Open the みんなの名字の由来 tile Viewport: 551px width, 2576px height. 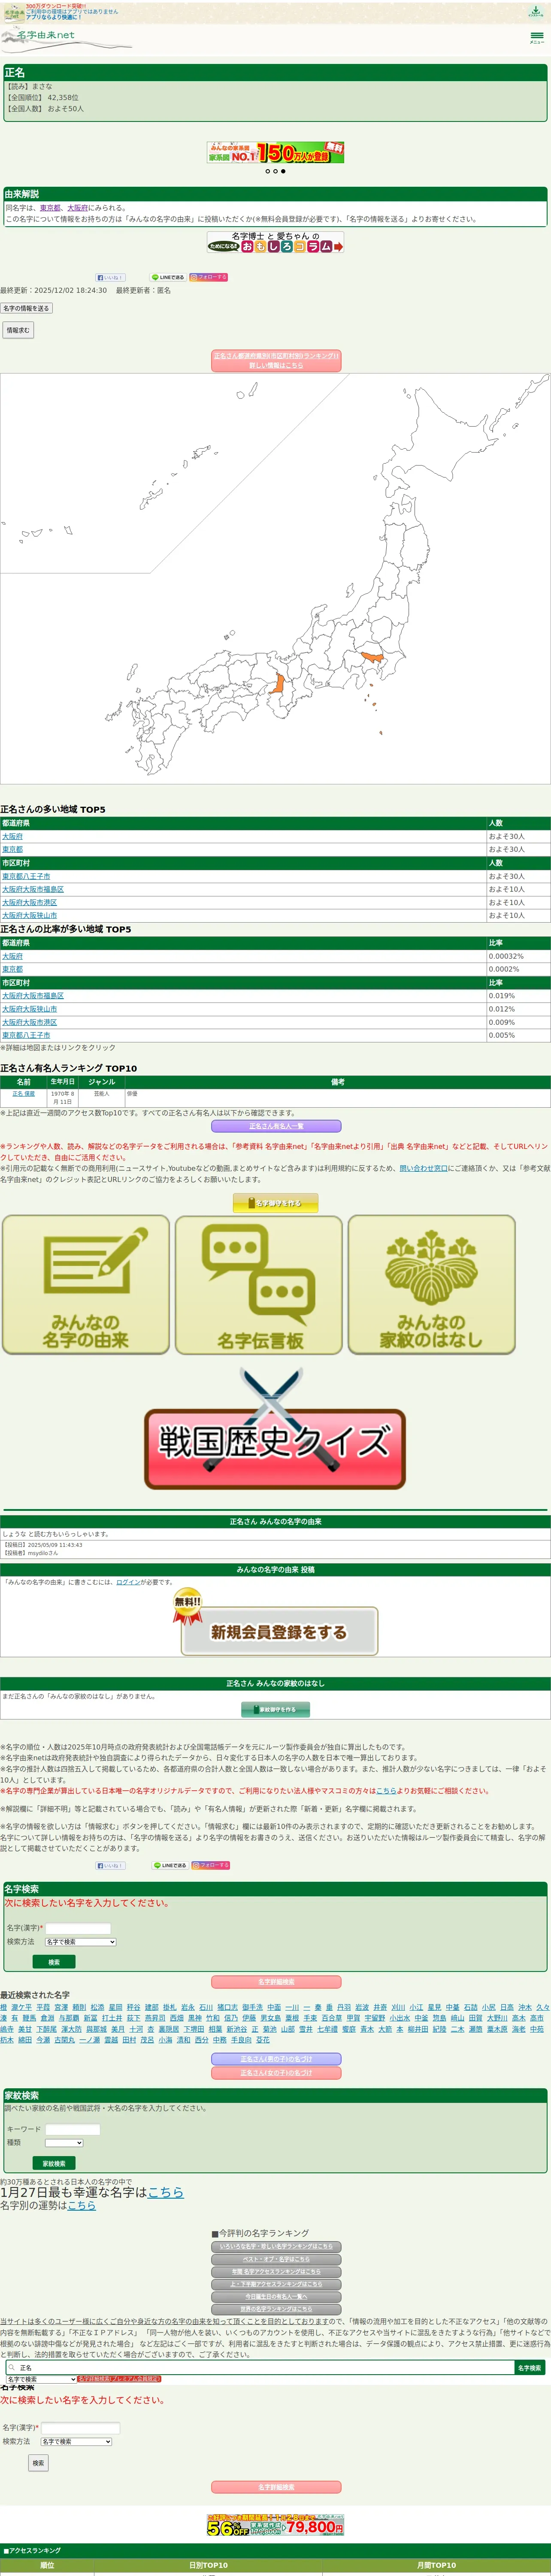click(86, 1285)
